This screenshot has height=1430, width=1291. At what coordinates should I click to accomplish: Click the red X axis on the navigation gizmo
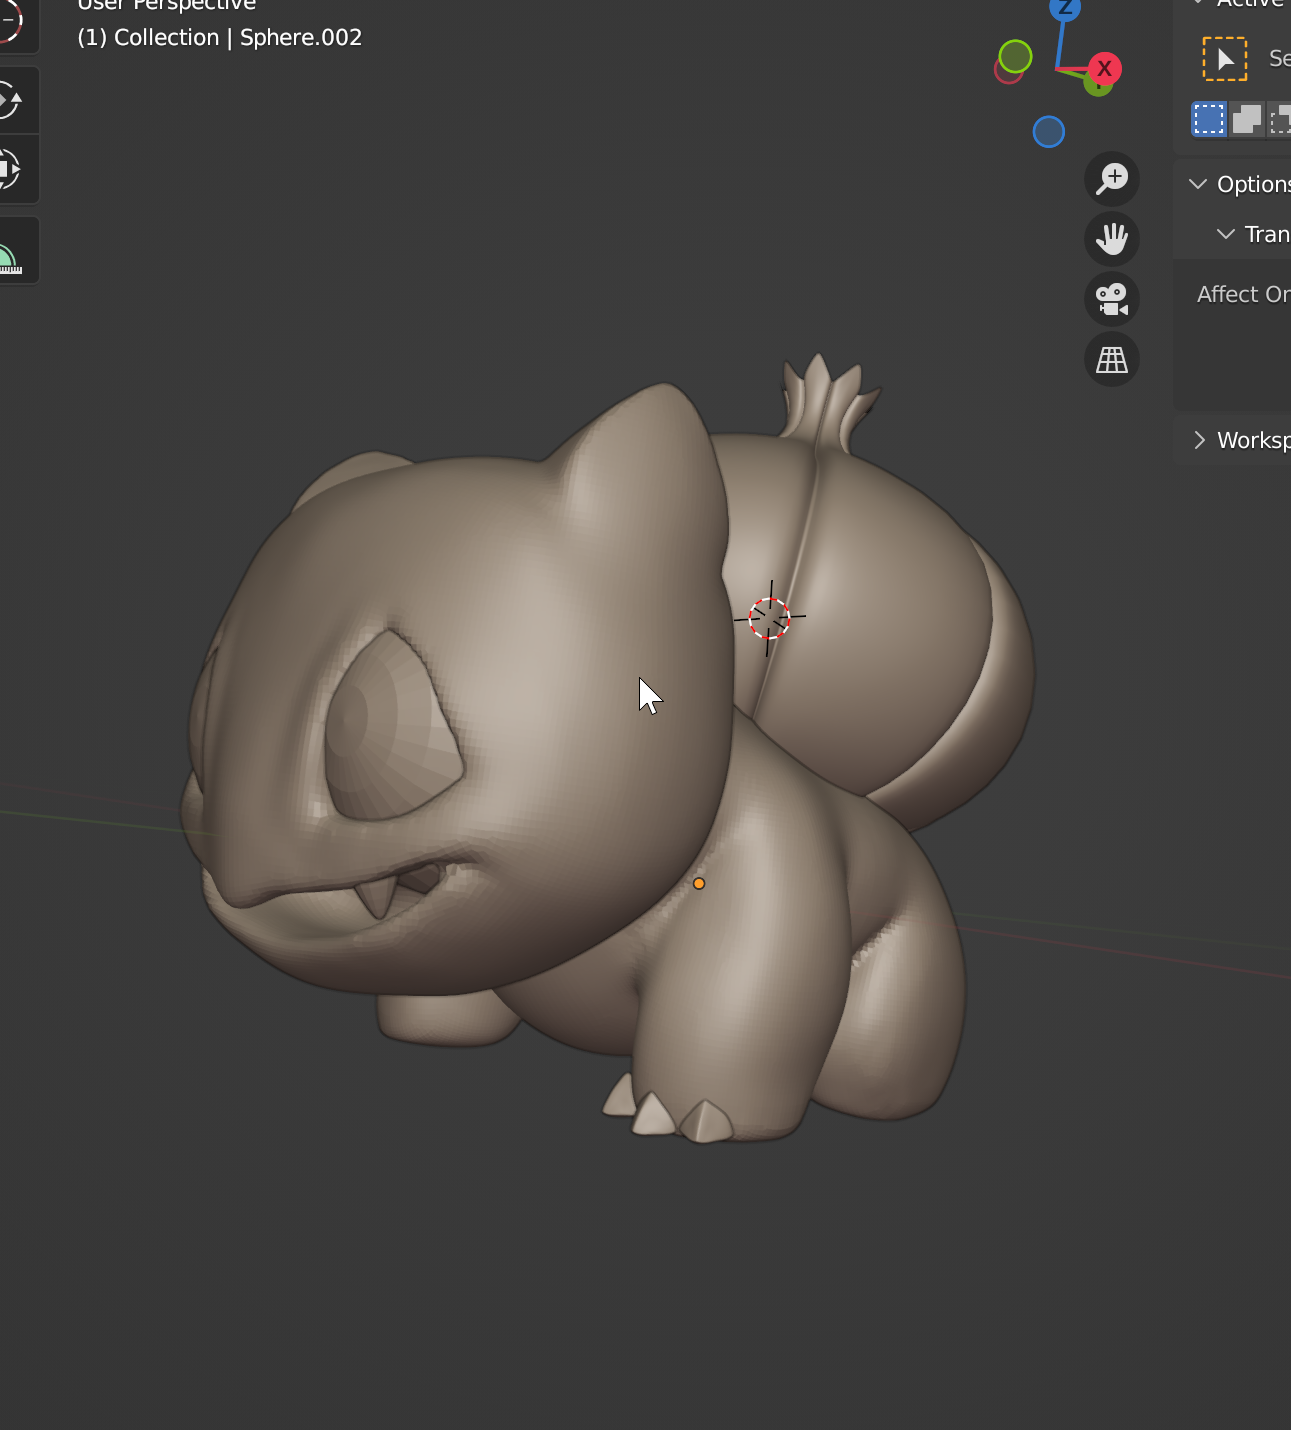click(x=1104, y=69)
